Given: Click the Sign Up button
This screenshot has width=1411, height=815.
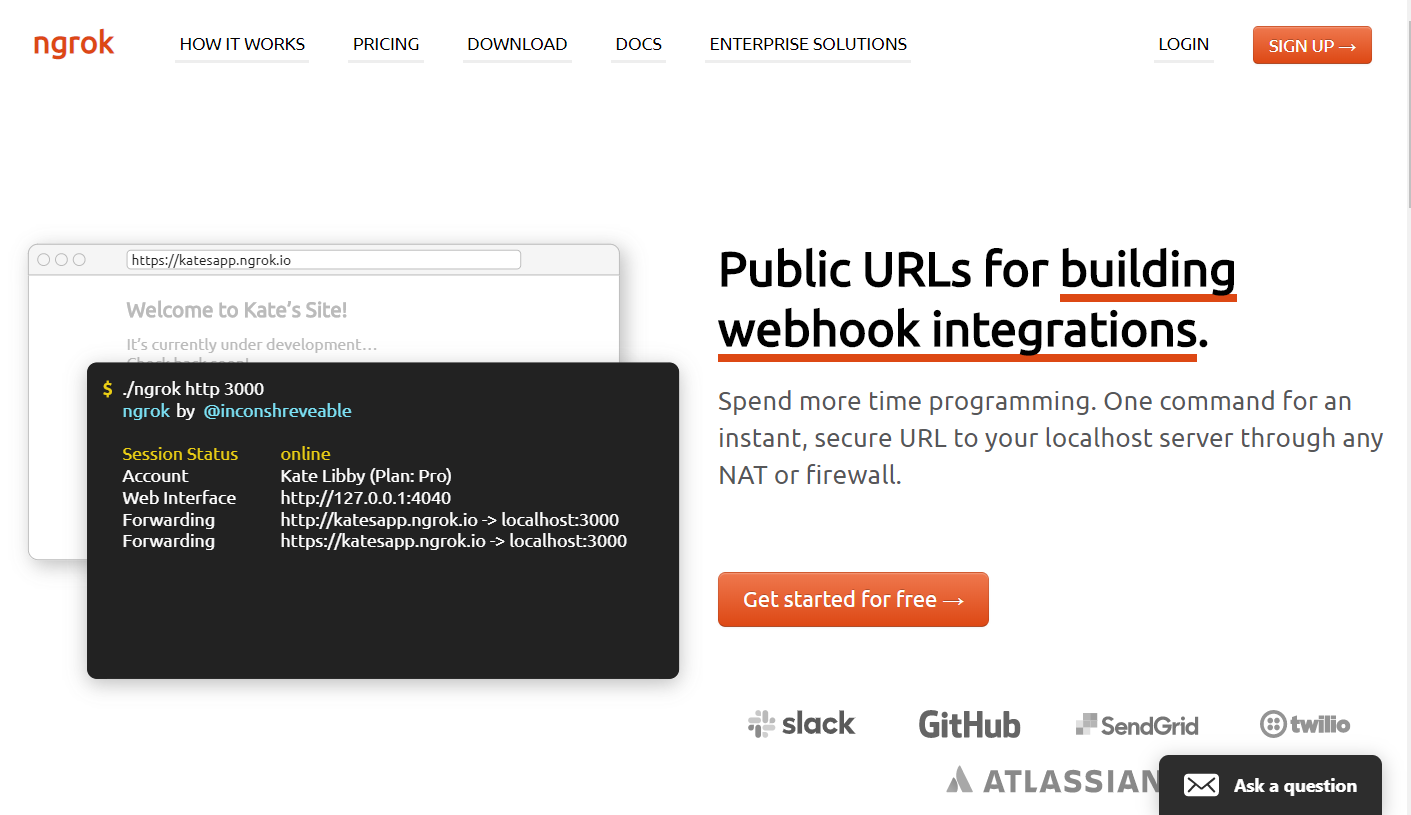Looking at the screenshot, I should pyautogui.click(x=1312, y=45).
